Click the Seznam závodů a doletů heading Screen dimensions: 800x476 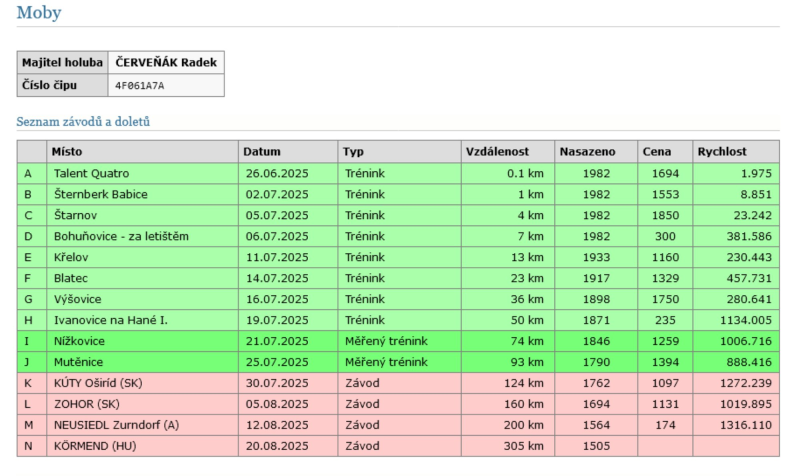click(x=83, y=122)
